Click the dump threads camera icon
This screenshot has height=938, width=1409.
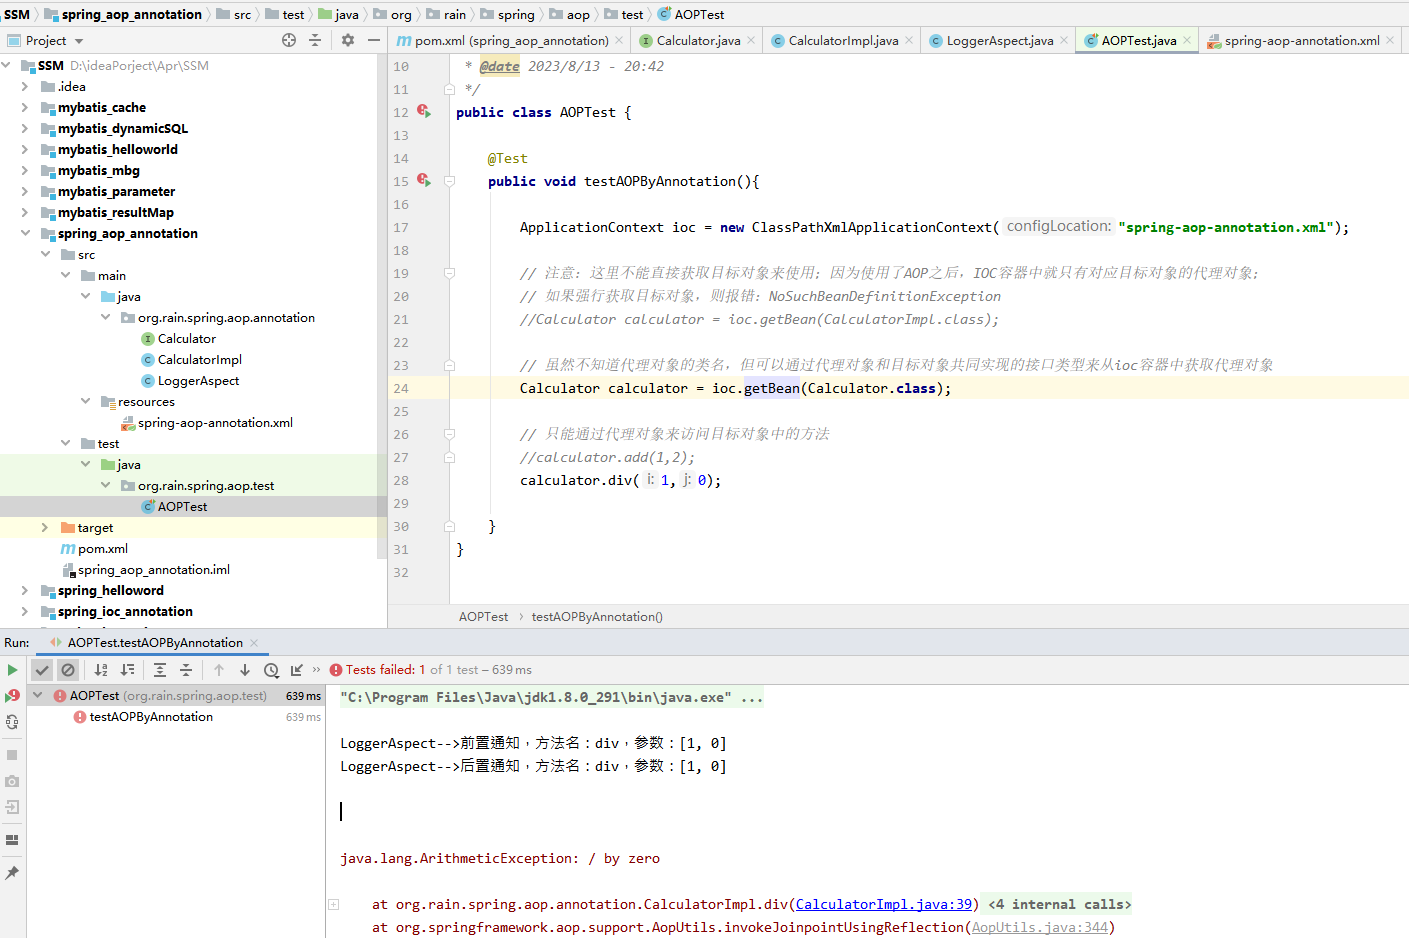point(12,781)
